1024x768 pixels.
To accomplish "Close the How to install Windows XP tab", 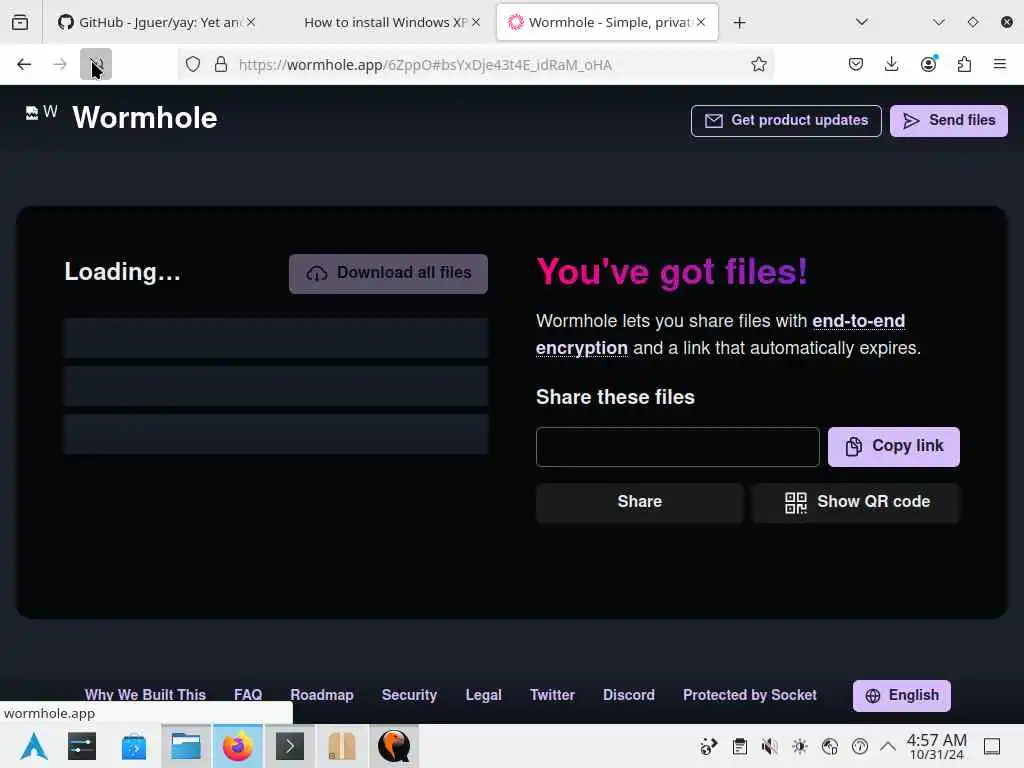I will pyautogui.click(x=476, y=22).
